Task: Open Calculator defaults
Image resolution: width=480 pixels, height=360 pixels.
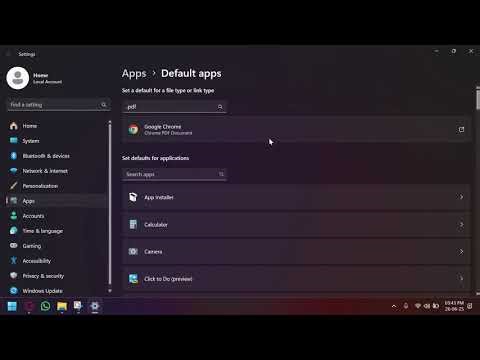Action: pyautogui.click(x=296, y=225)
